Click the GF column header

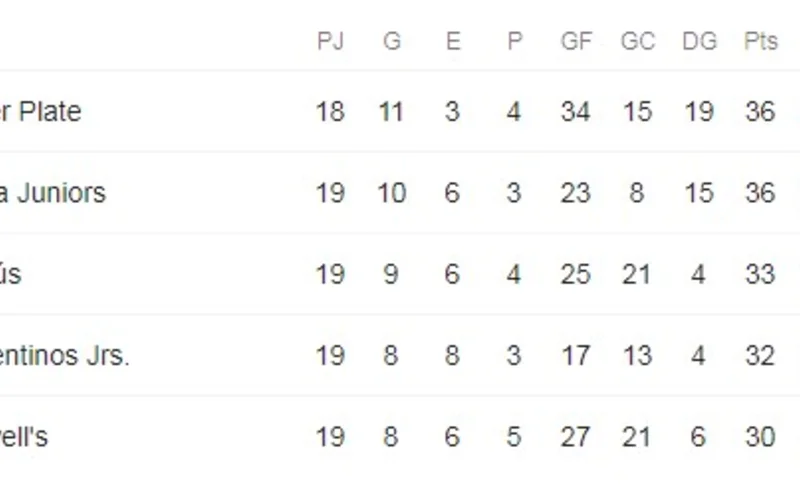tap(576, 41)
